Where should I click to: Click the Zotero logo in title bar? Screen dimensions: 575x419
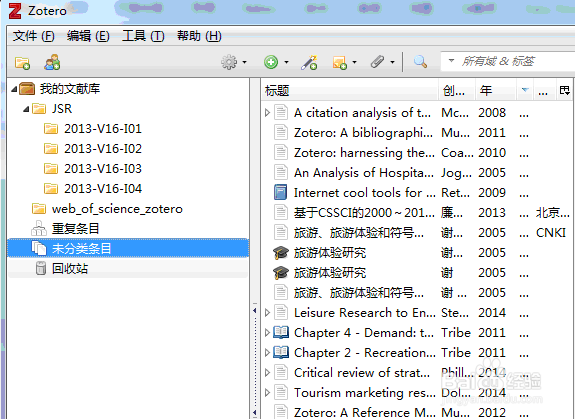pyautogui.click(x=15, y=11)
